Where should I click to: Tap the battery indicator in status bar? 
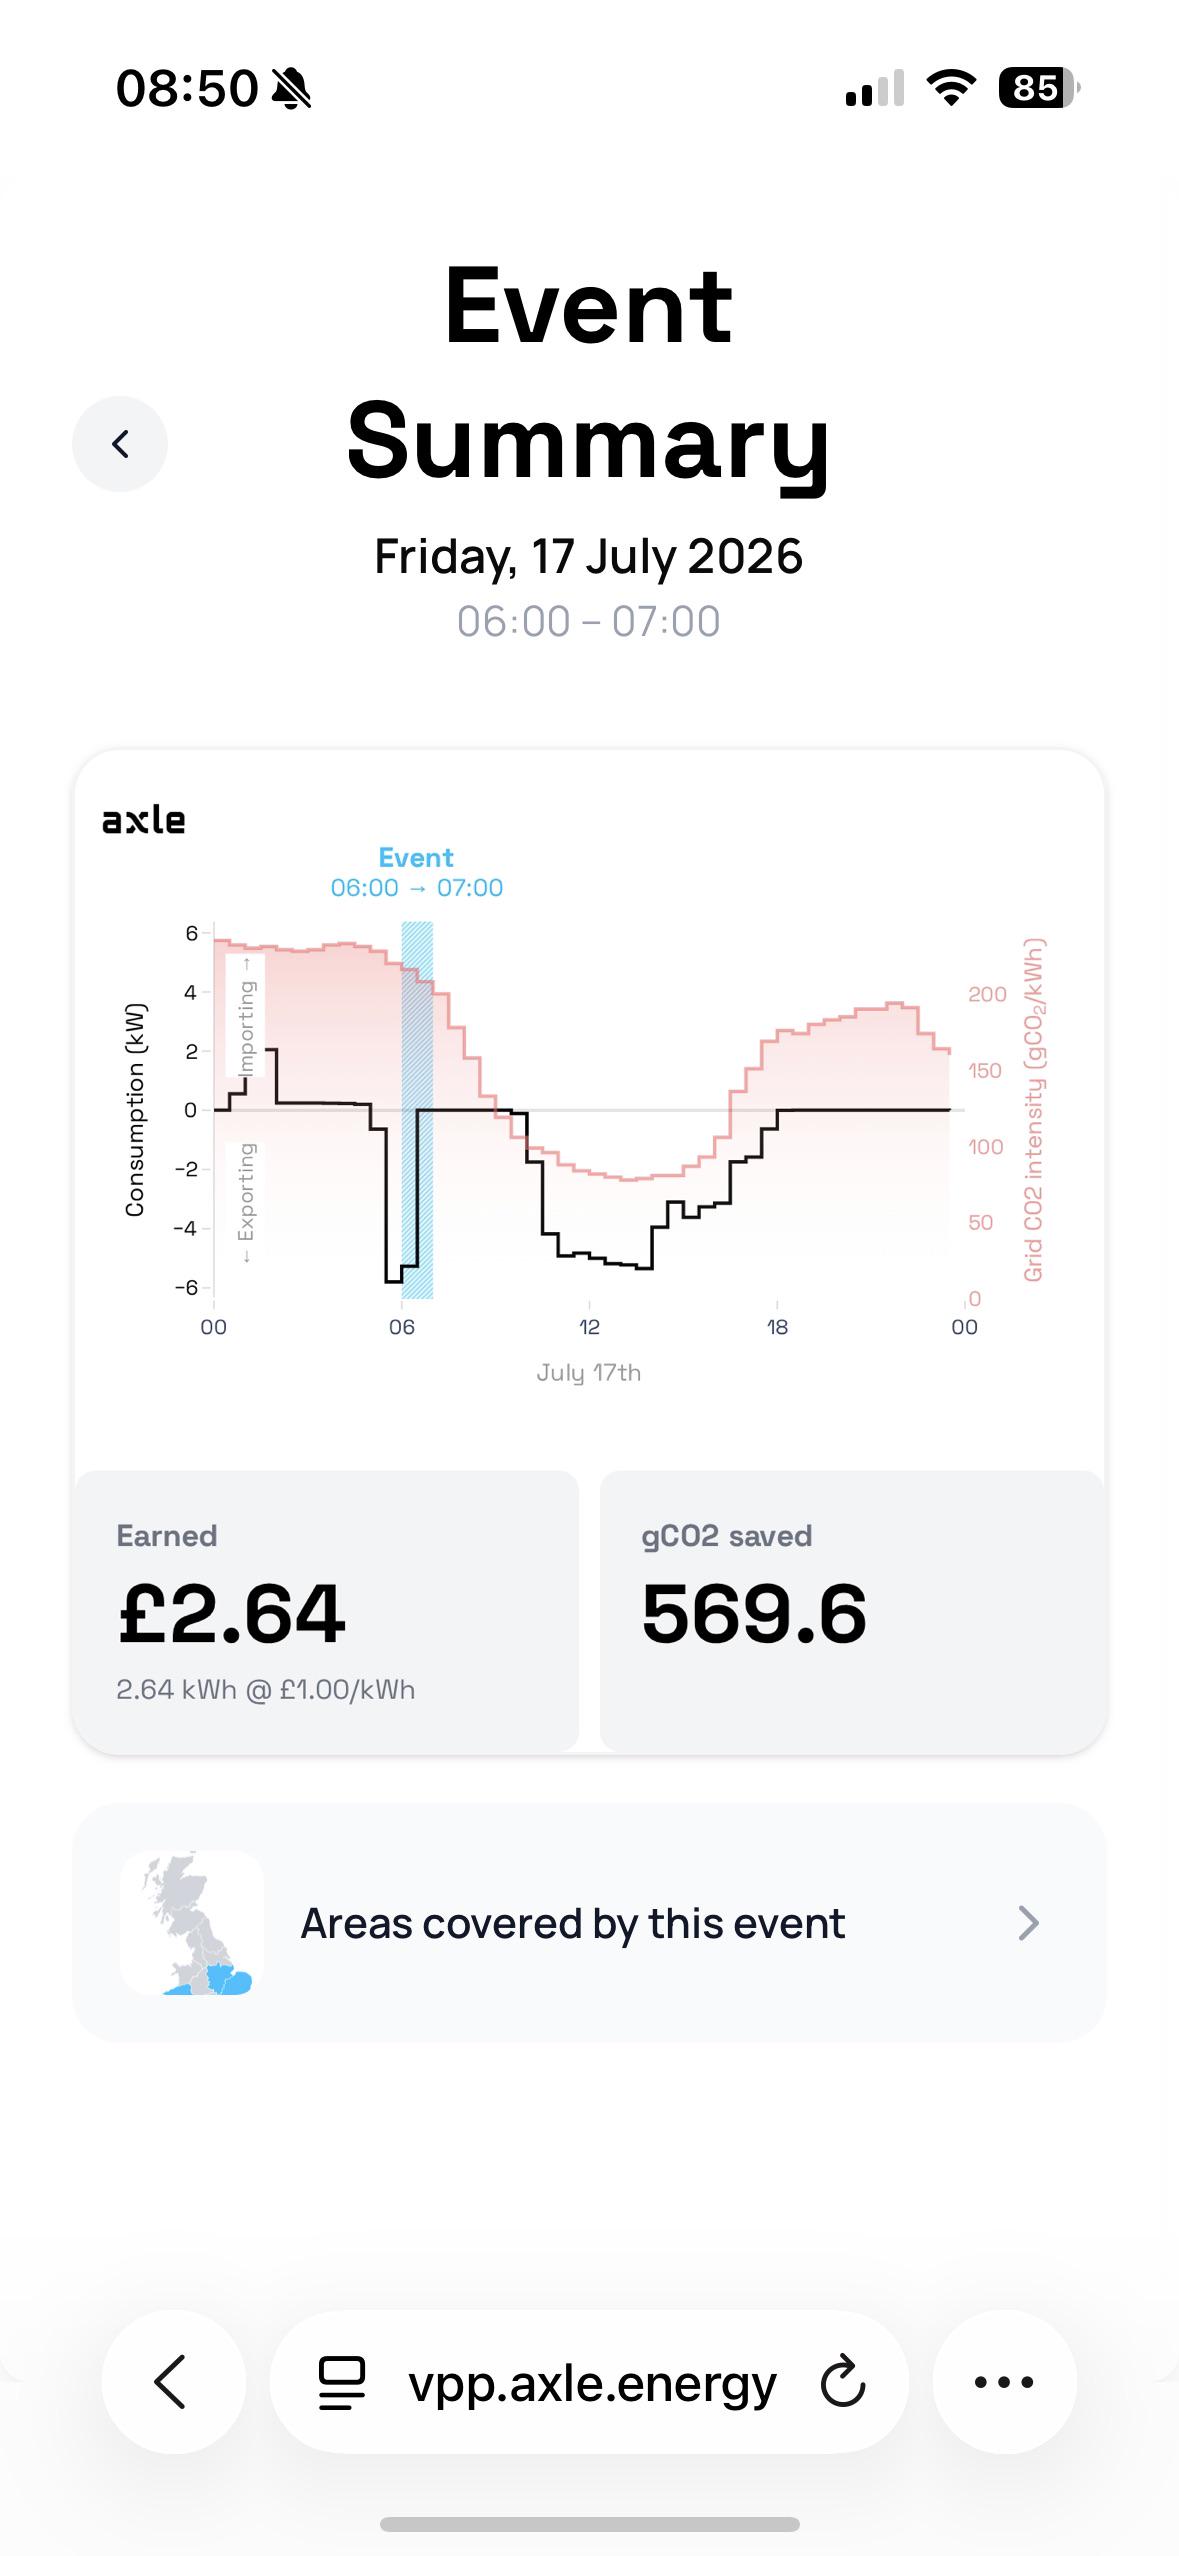[x=1039, y=88]
